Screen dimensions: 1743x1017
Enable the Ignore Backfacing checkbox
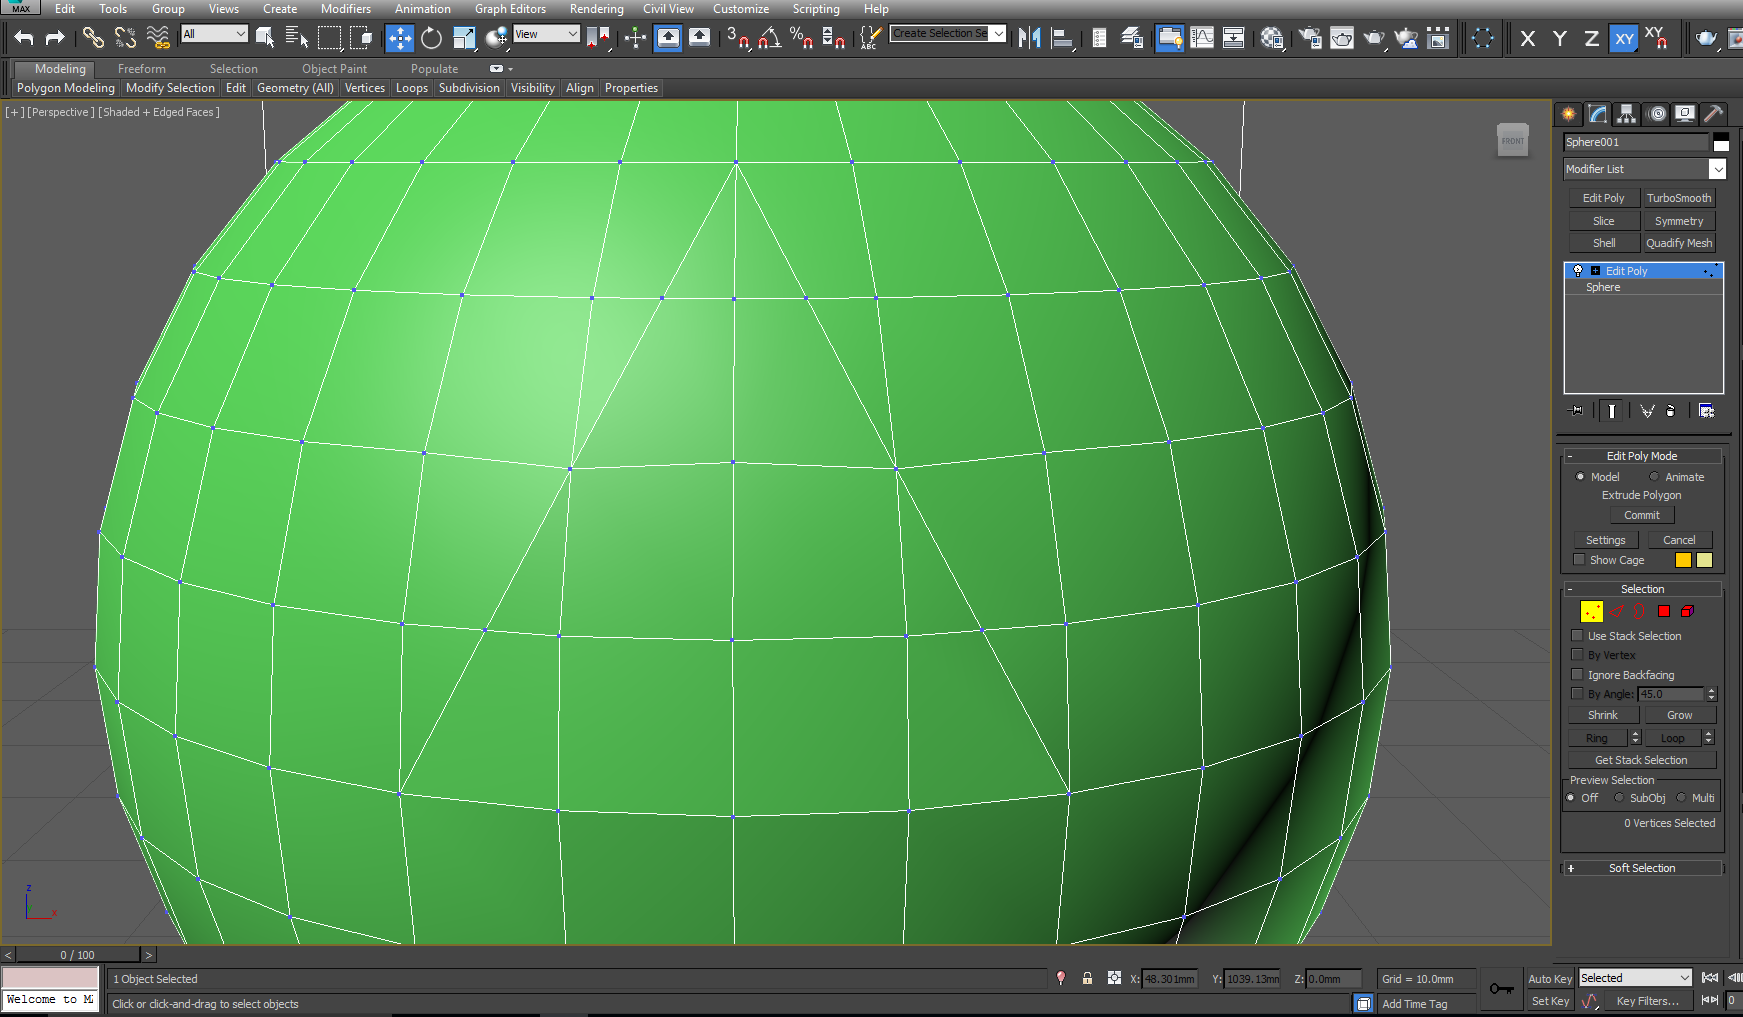(1577, 674)
